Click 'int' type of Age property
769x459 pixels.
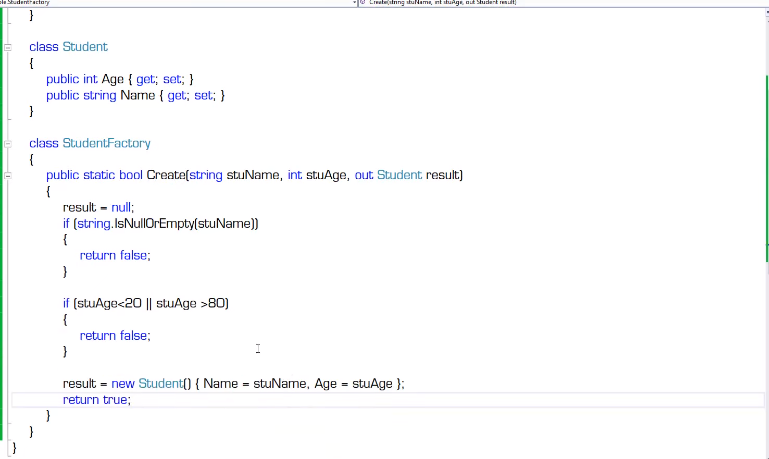pyautogui.click(x=90, y=79)
